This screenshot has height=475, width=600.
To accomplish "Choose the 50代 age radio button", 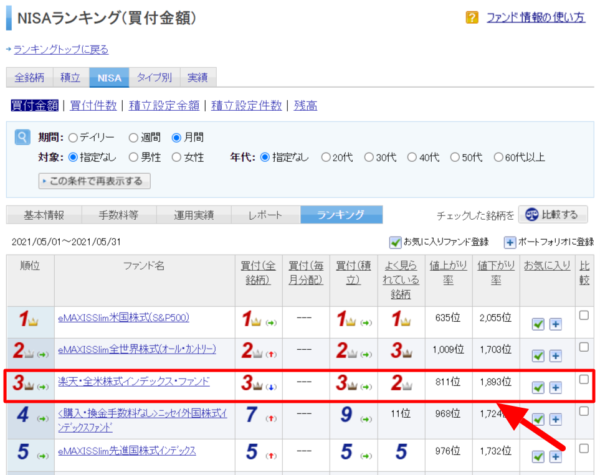I will tap(455, 157).
